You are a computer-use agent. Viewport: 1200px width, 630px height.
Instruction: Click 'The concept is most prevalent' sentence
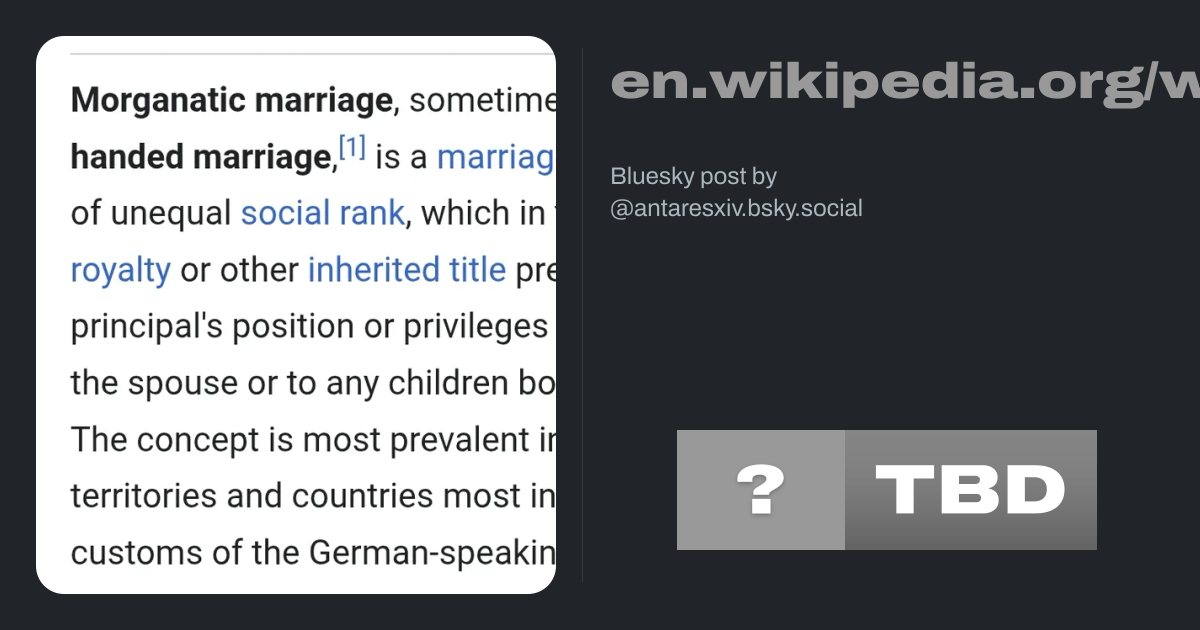coord(310,440)
